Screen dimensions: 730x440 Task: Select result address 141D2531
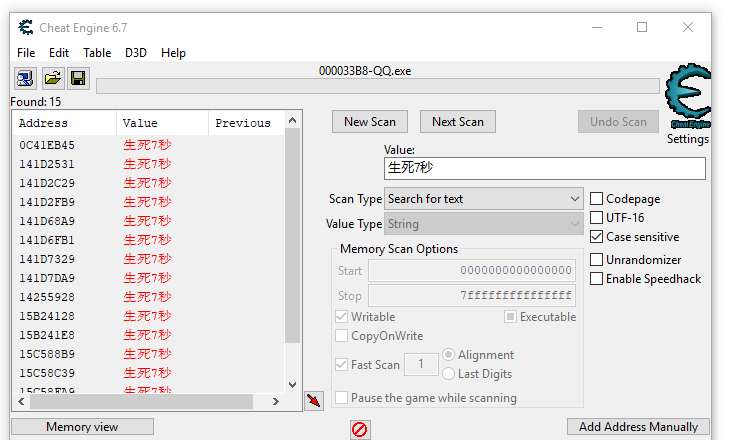[x=47, y=164]
